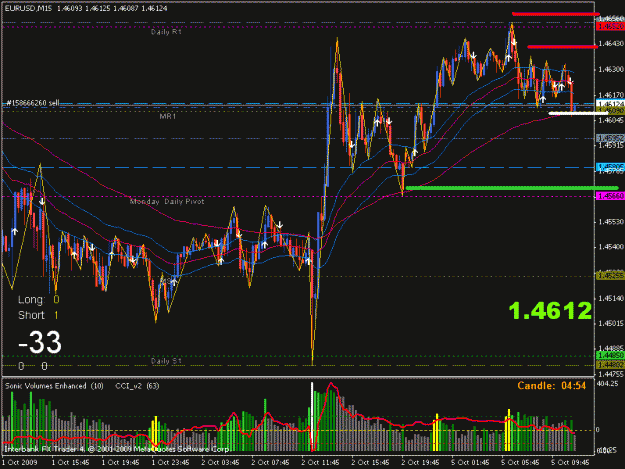Select the 'MR1' level label

point(167,116)
